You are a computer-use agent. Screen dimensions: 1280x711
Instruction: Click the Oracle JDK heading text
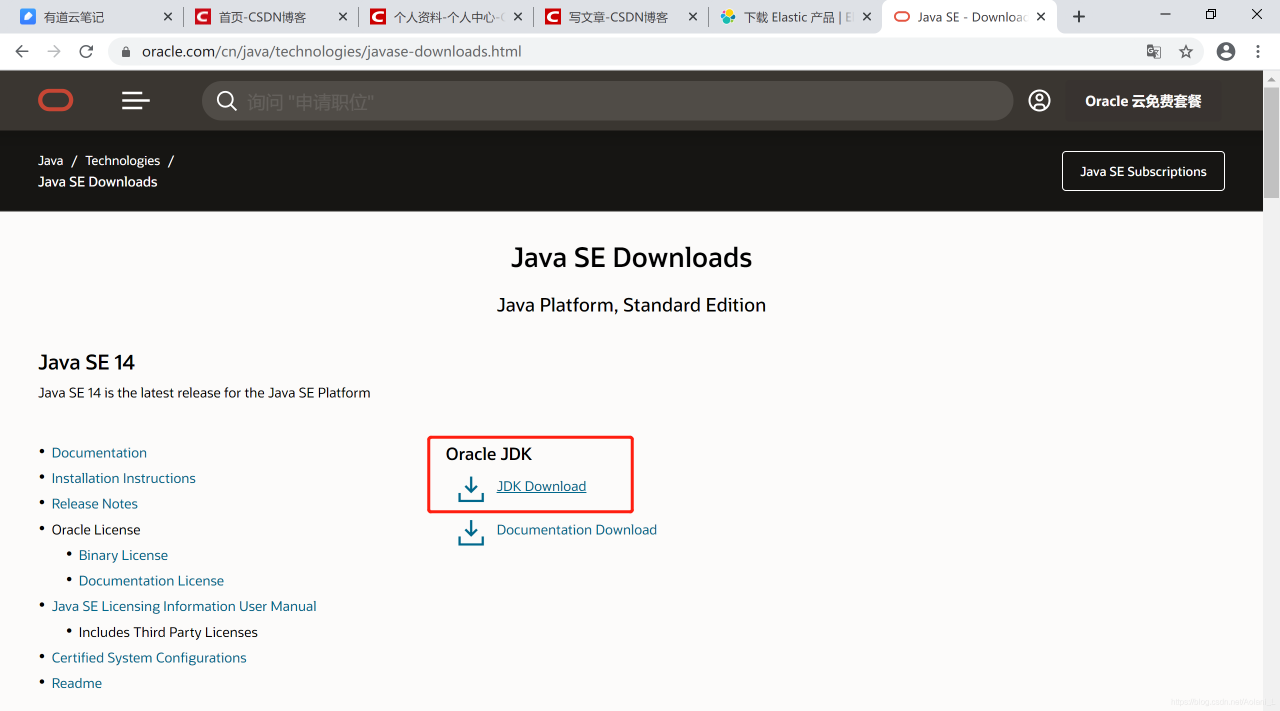(489, 454)
